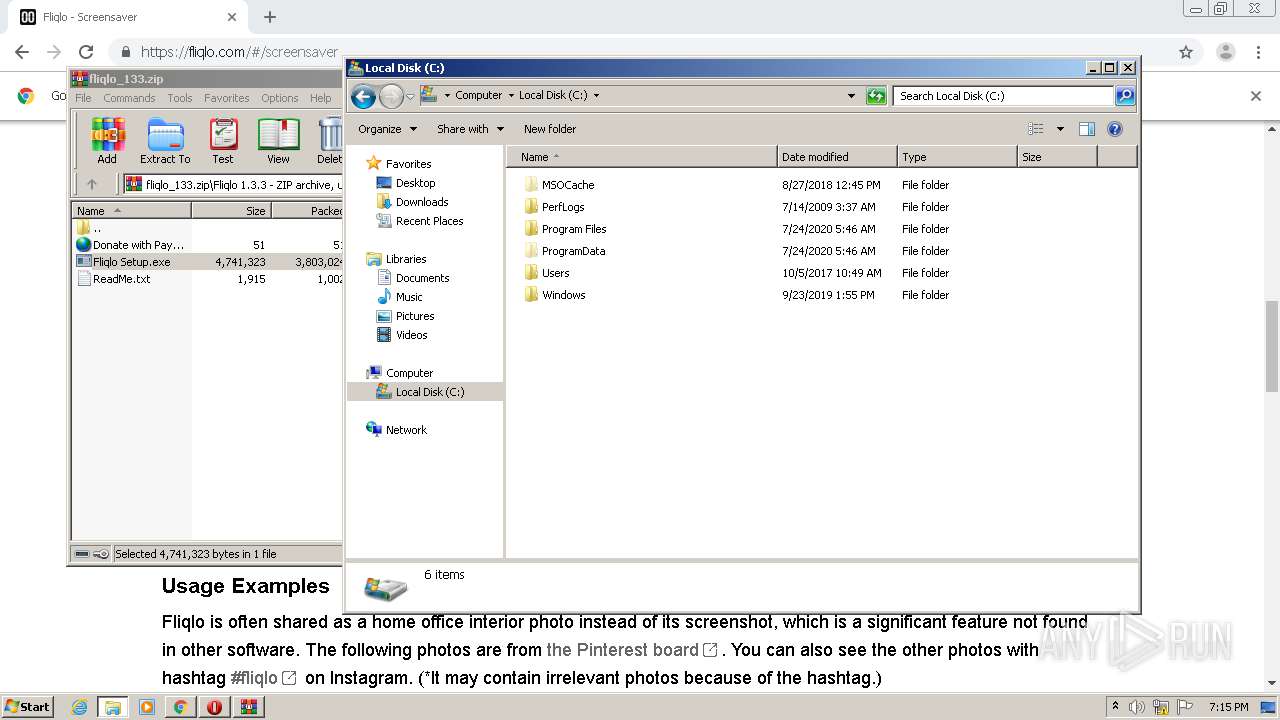Click the New folder button
This screenshot has width=1280, height=720.
[550, 129]
